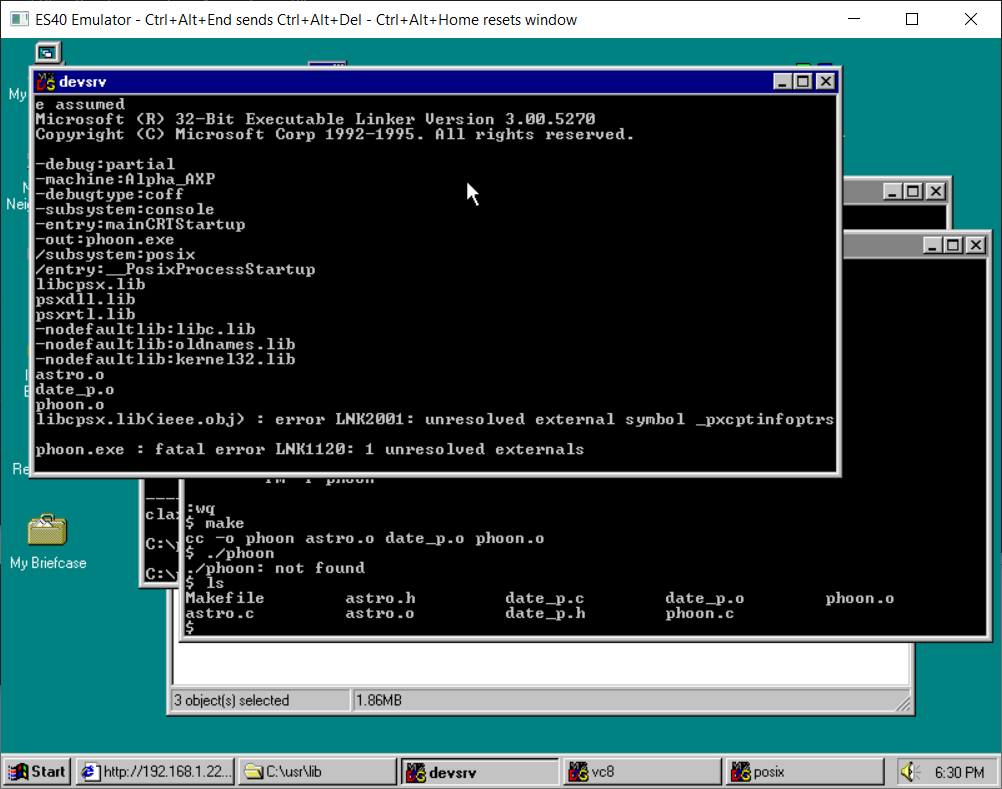Click the '-out:phoon.exe' line
The height and width of the screenshot is (789, 1002).
(105, 240)
